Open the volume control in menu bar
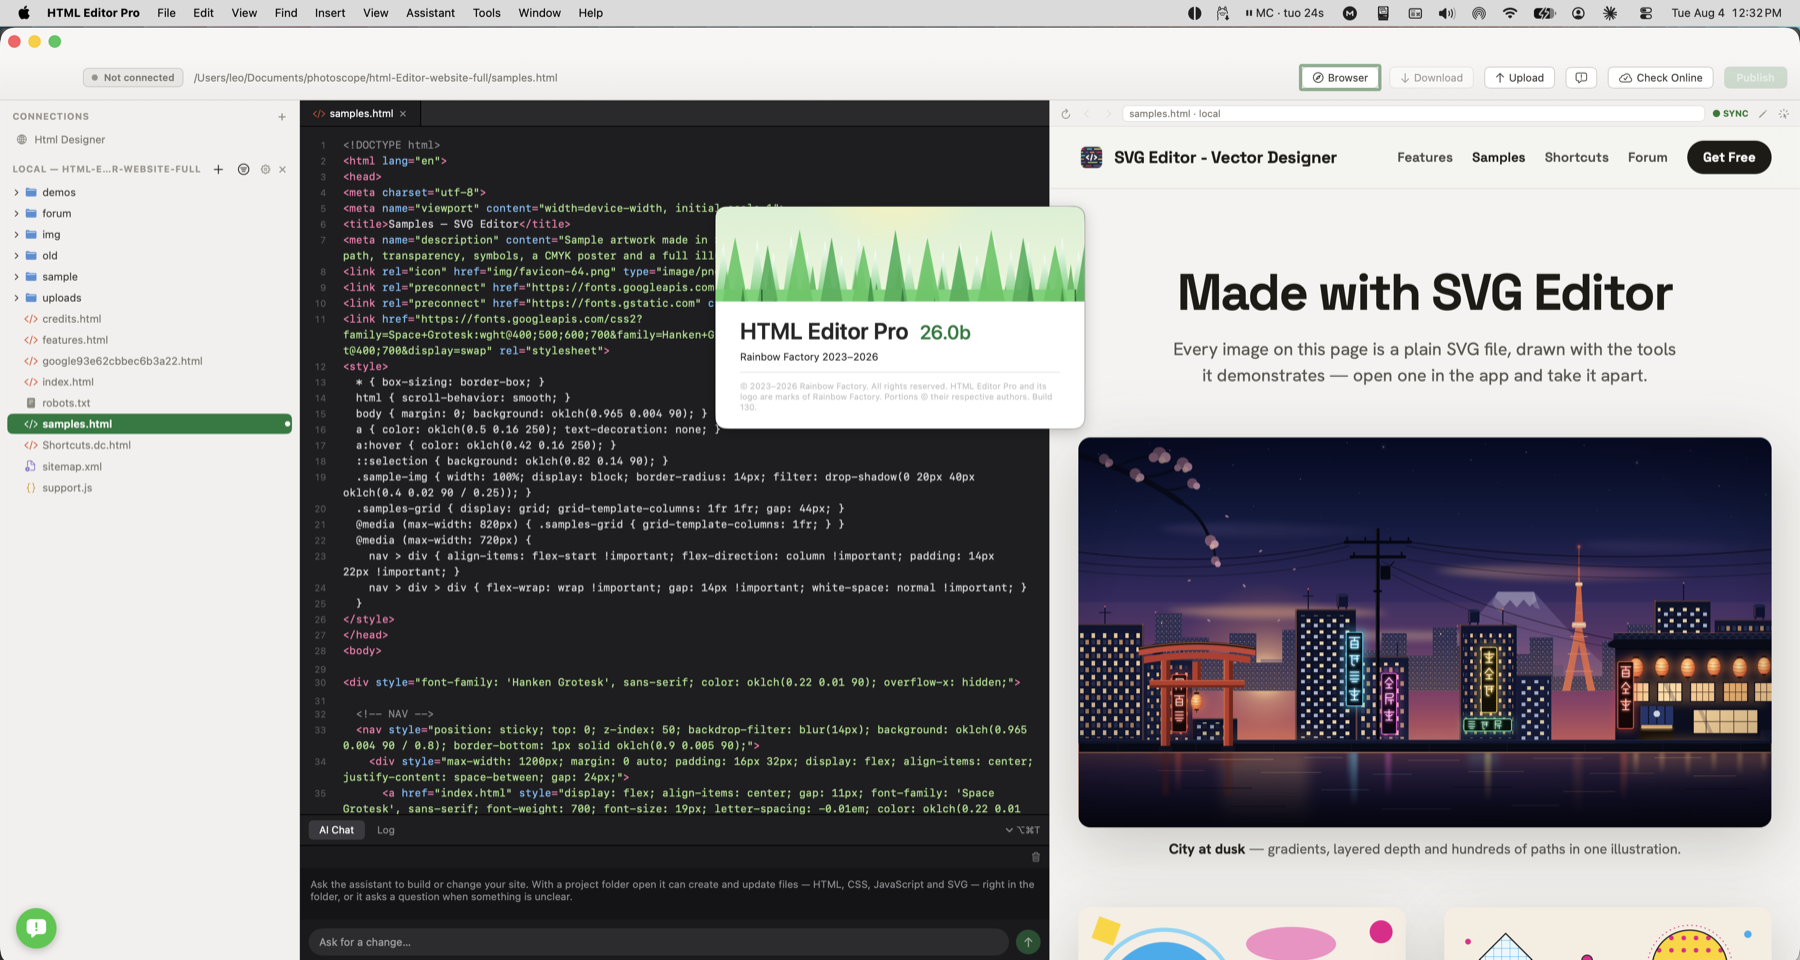Image resolution: width=1800 pixels, height=960 pixels. point(1446,13)
